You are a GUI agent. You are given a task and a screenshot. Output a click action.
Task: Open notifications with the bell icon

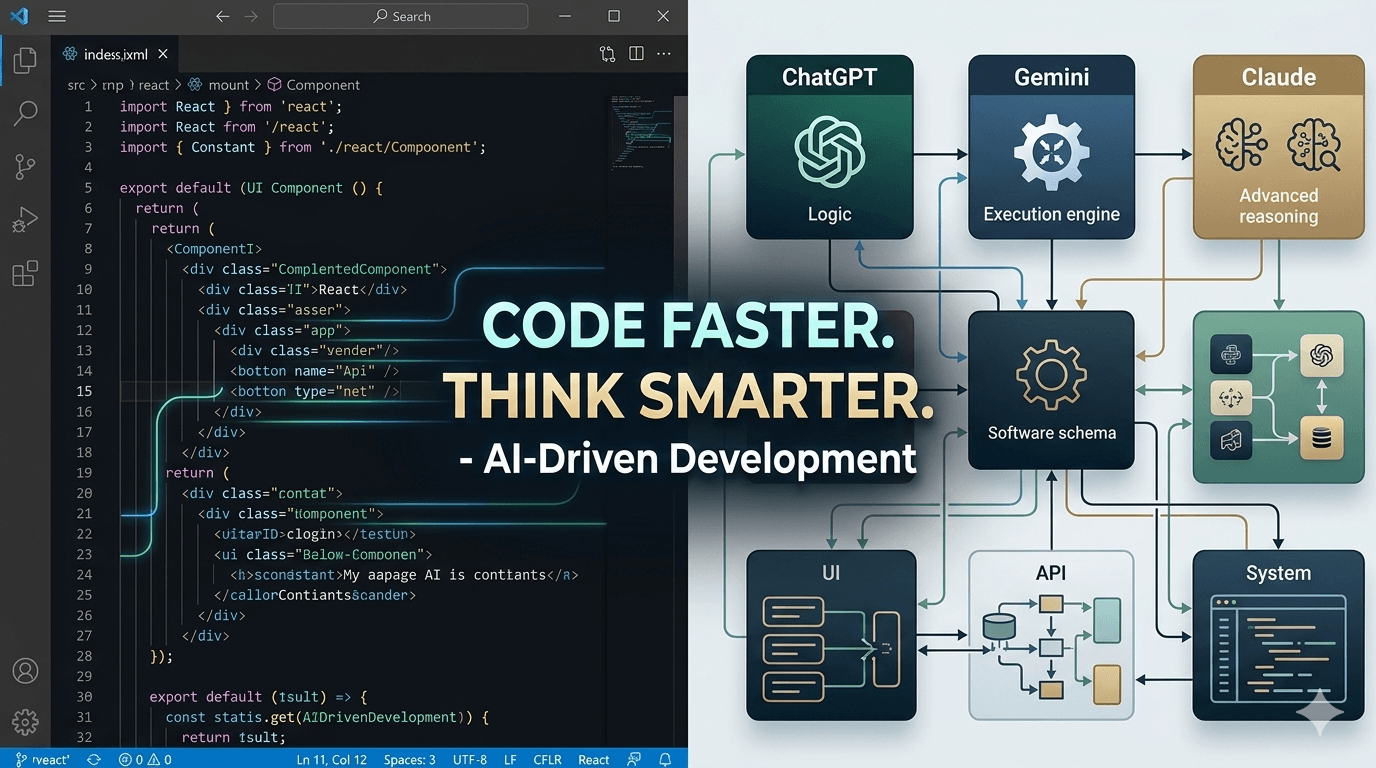click(x=665, y=759)
